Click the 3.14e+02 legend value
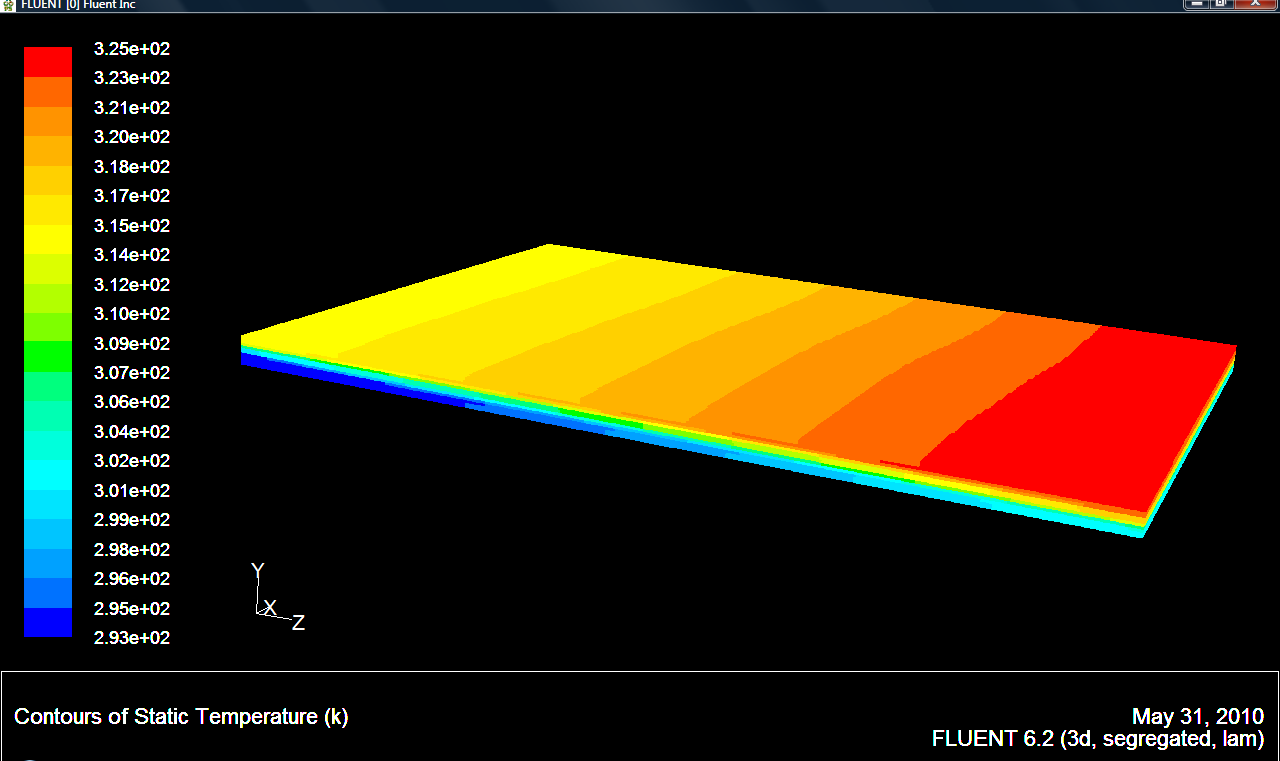The image size is (1280, 761). (131, 255)
